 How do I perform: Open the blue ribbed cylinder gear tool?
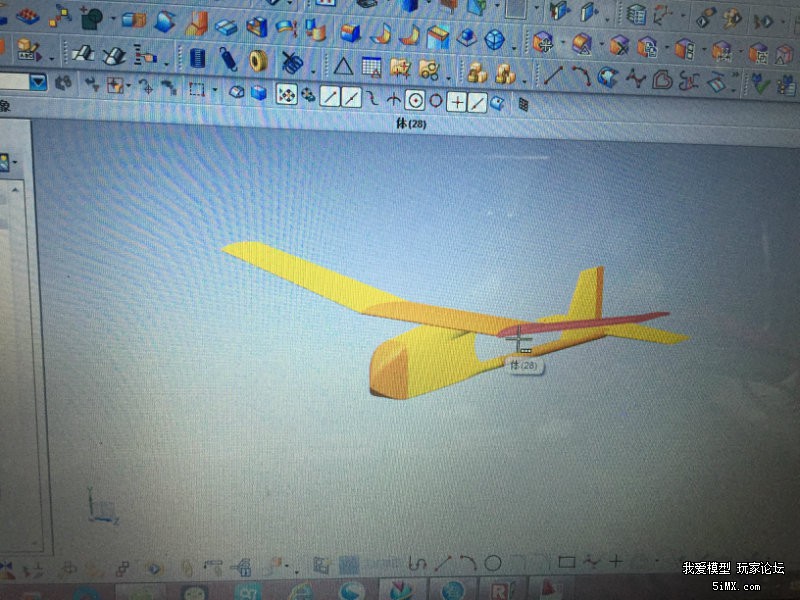[x=197, y=58]
